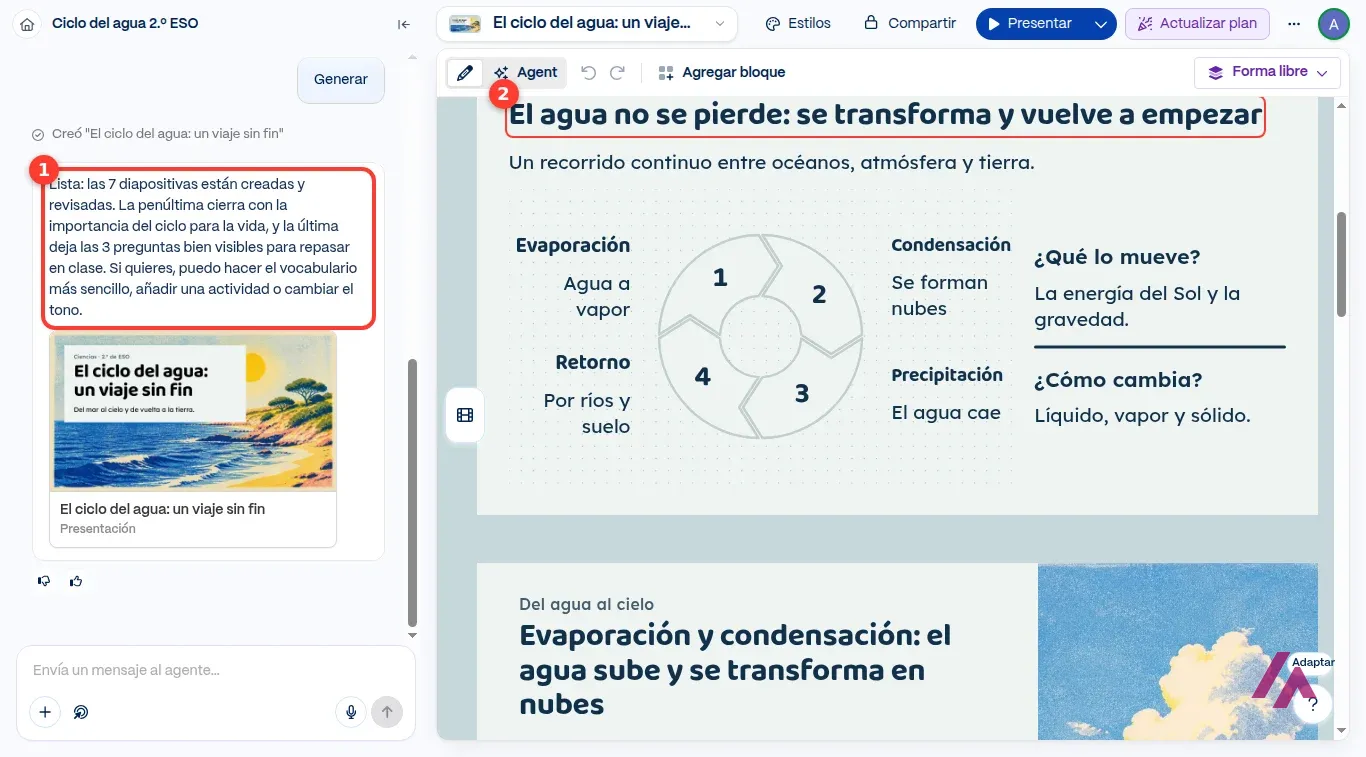Open Estilos panel
The image size is (1366, 757).
pyautogui.click(x=798, y=24)
